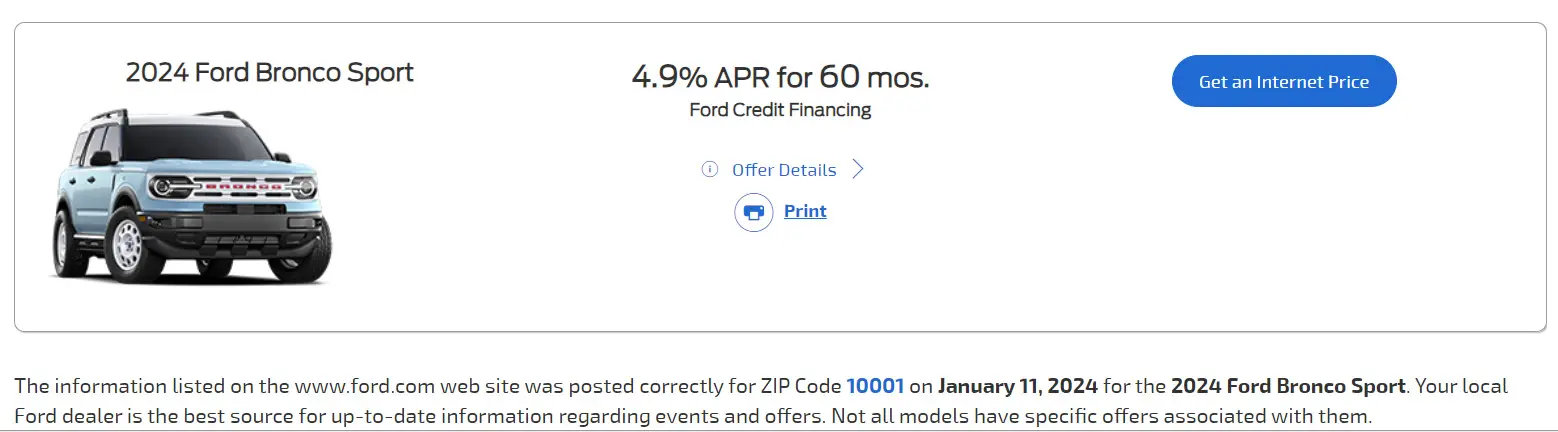Change ZIP Code via the 10001 link
The height and width of the screenshot is (432, 1558).
pos(875,386)
